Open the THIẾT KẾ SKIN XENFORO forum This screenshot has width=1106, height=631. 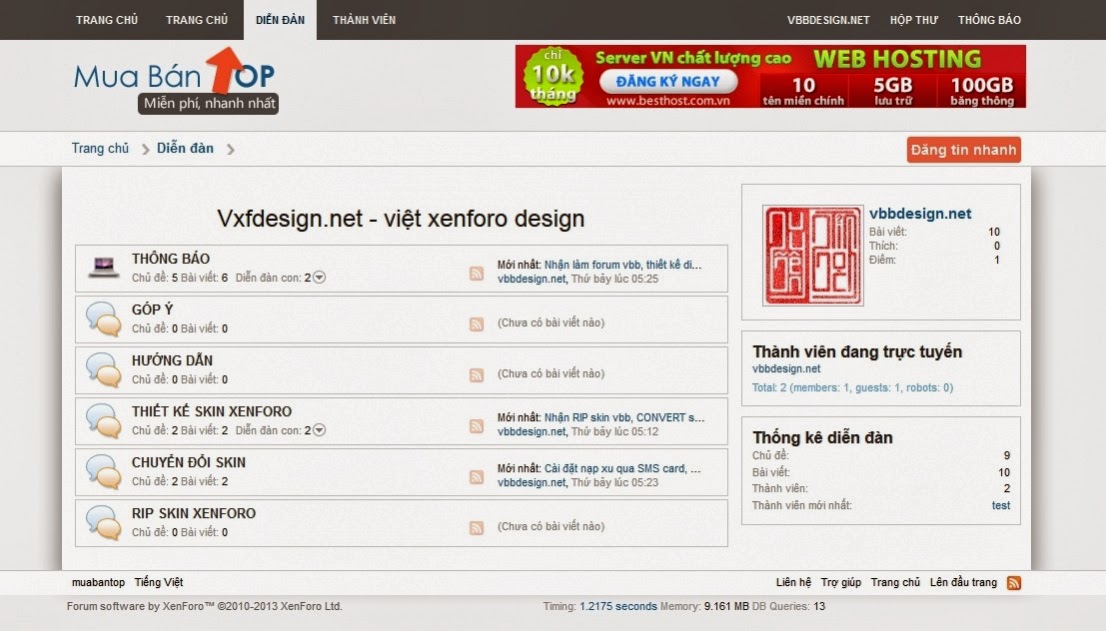212,412
